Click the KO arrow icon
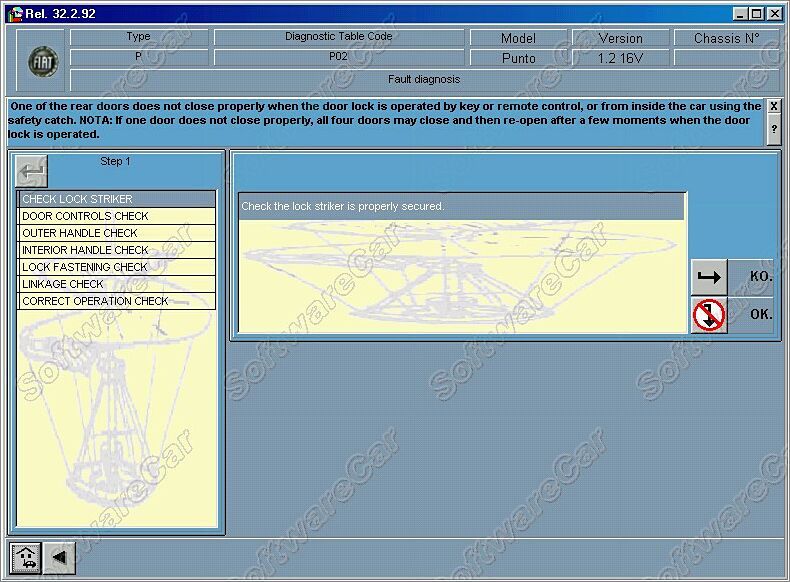The image size is (790, 582). click(709, 278)
